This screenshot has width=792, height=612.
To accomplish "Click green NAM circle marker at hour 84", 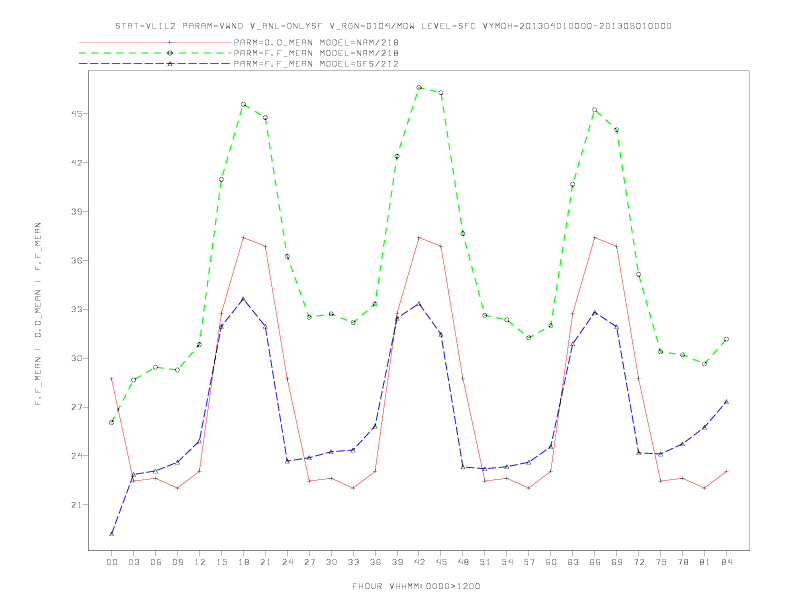I will (726, 339).
